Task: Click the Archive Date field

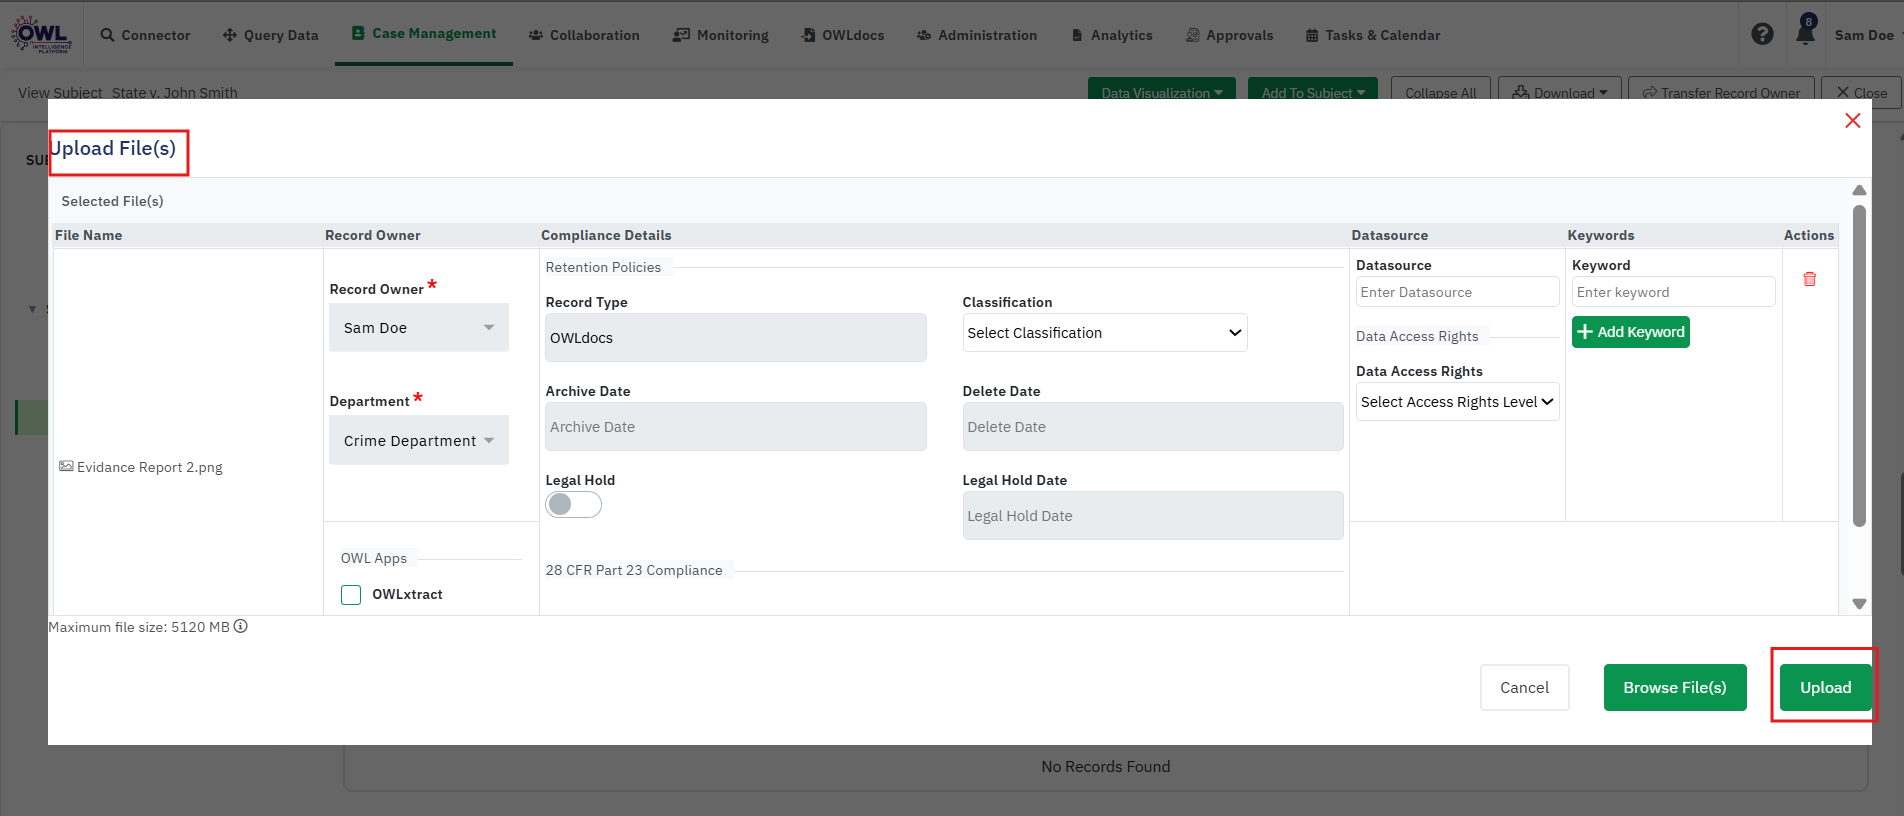Action: click(x=736, y=427)
